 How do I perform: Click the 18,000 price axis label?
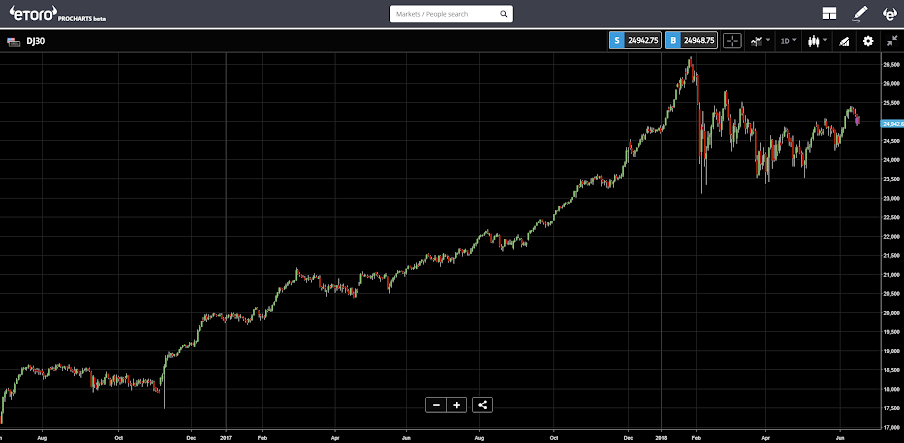892,389
